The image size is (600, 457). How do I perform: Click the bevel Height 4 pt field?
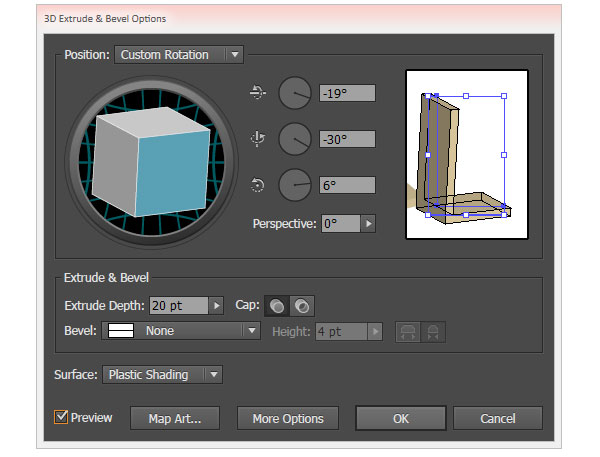click(x=341, y=332)
